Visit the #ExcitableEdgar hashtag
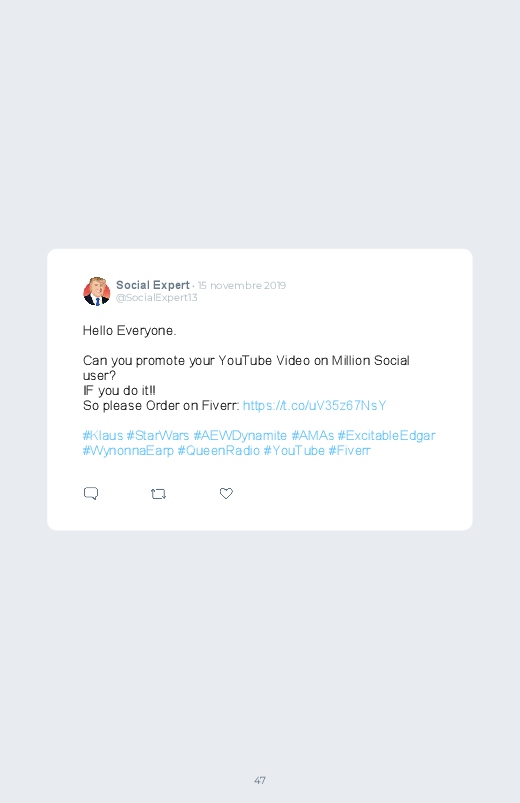 [386, 436]
